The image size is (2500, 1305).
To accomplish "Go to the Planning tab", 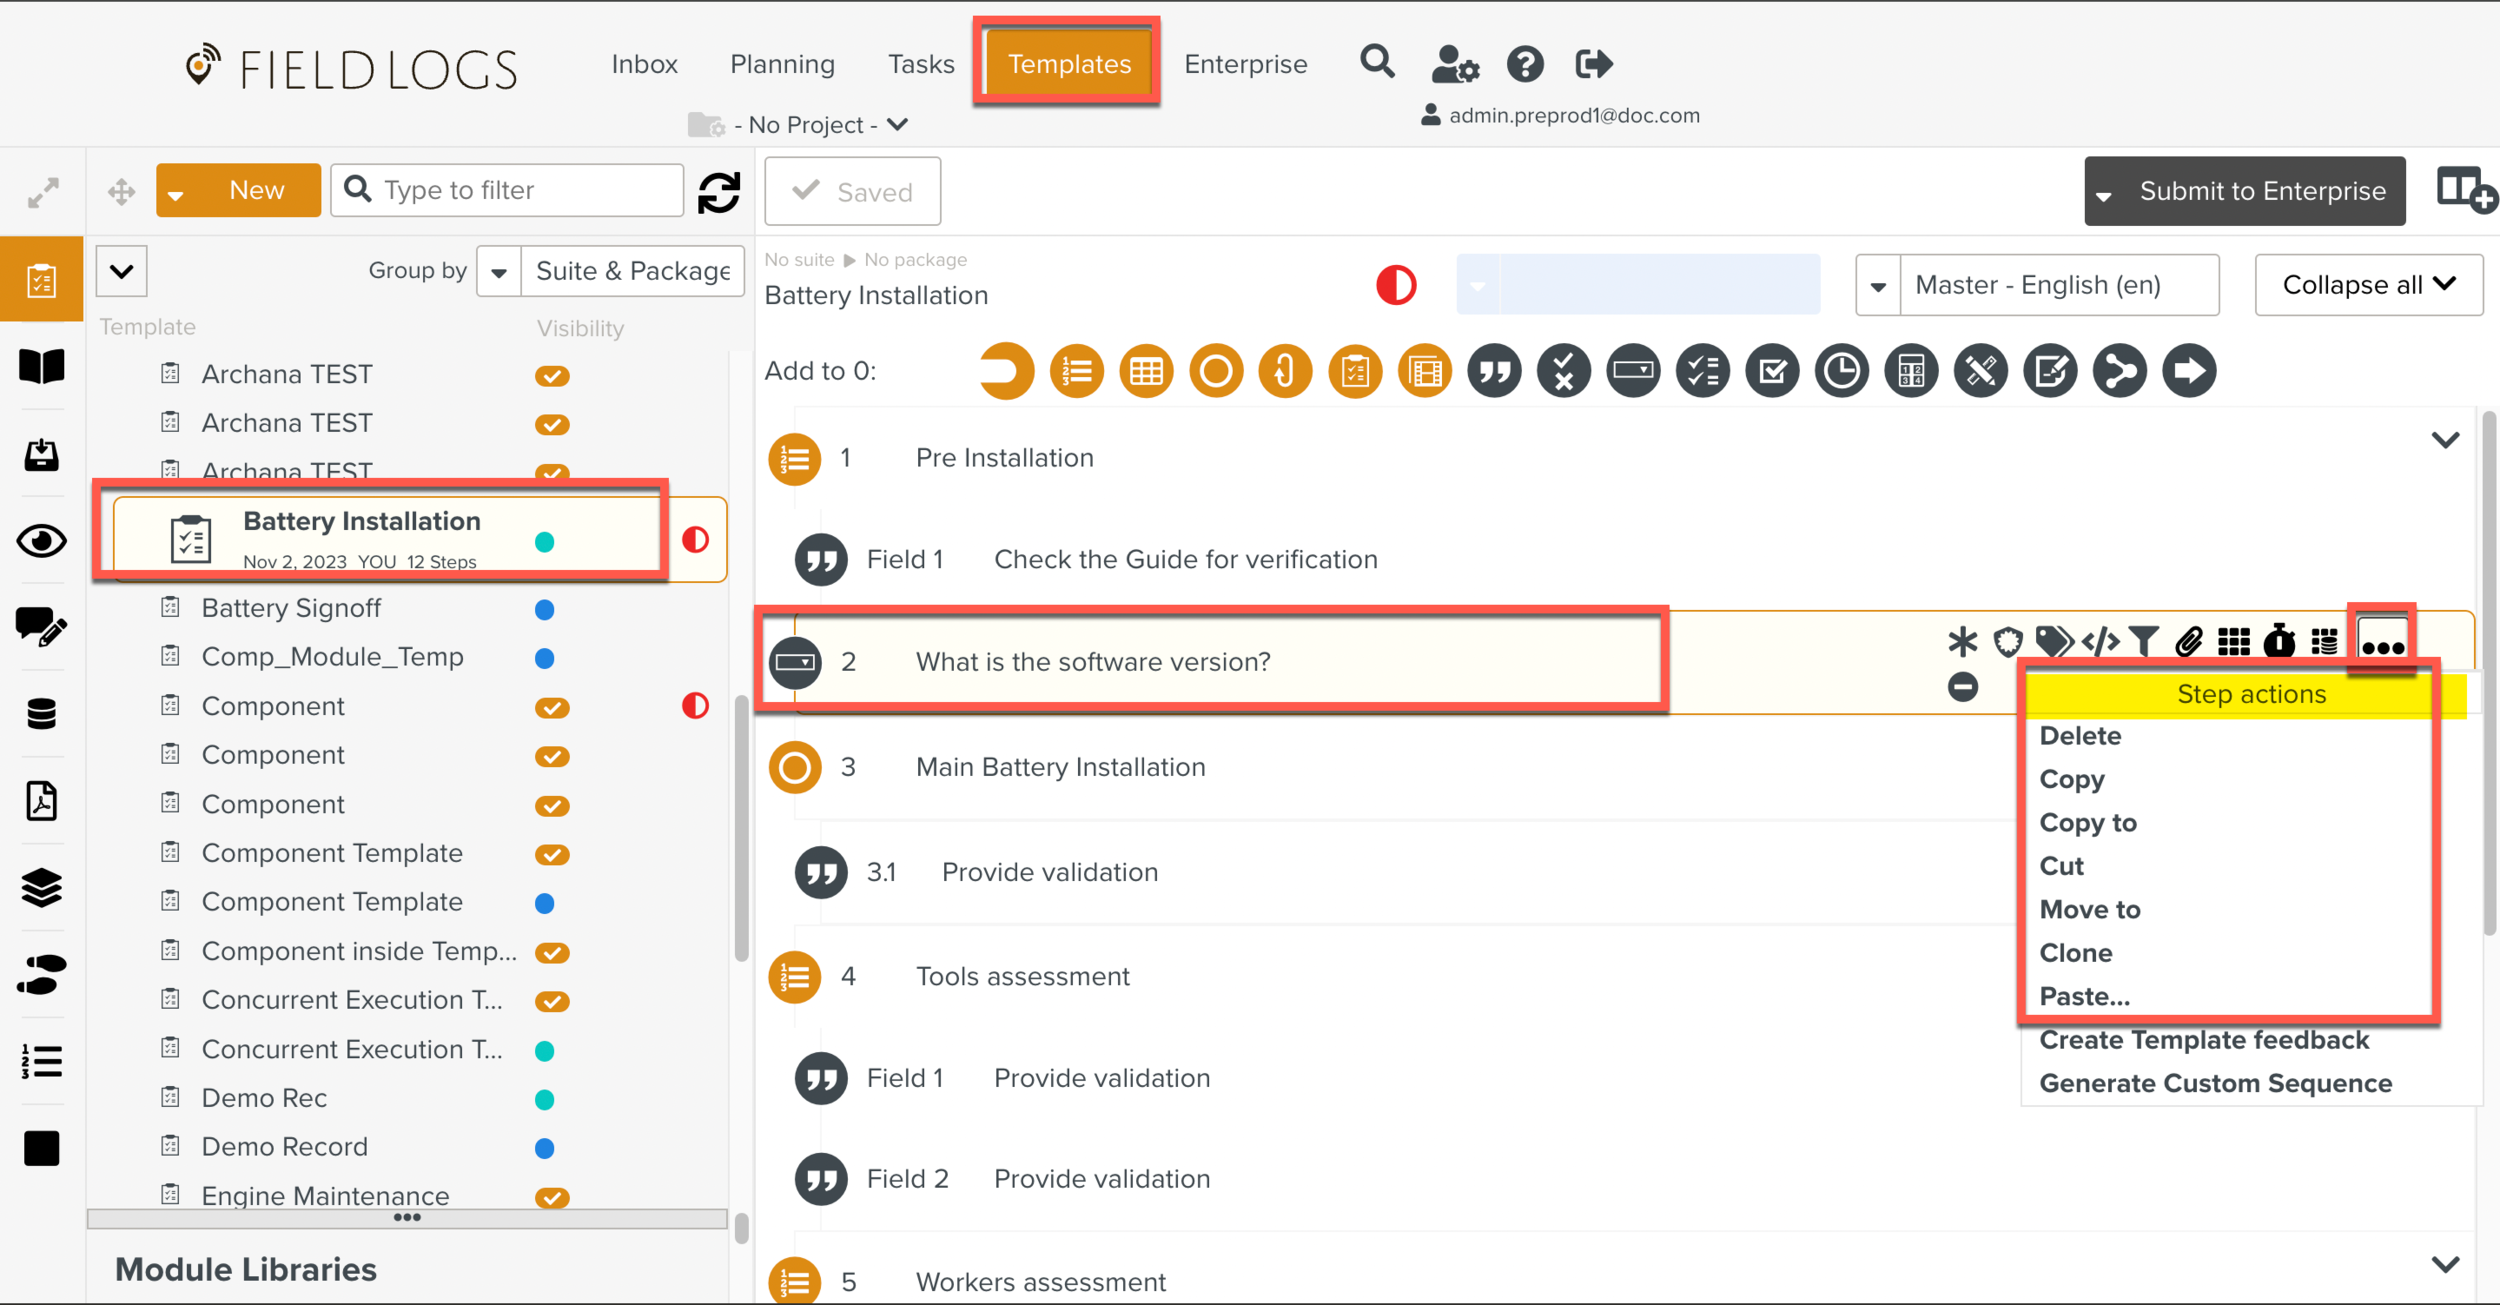I will (x=782, y=64).
